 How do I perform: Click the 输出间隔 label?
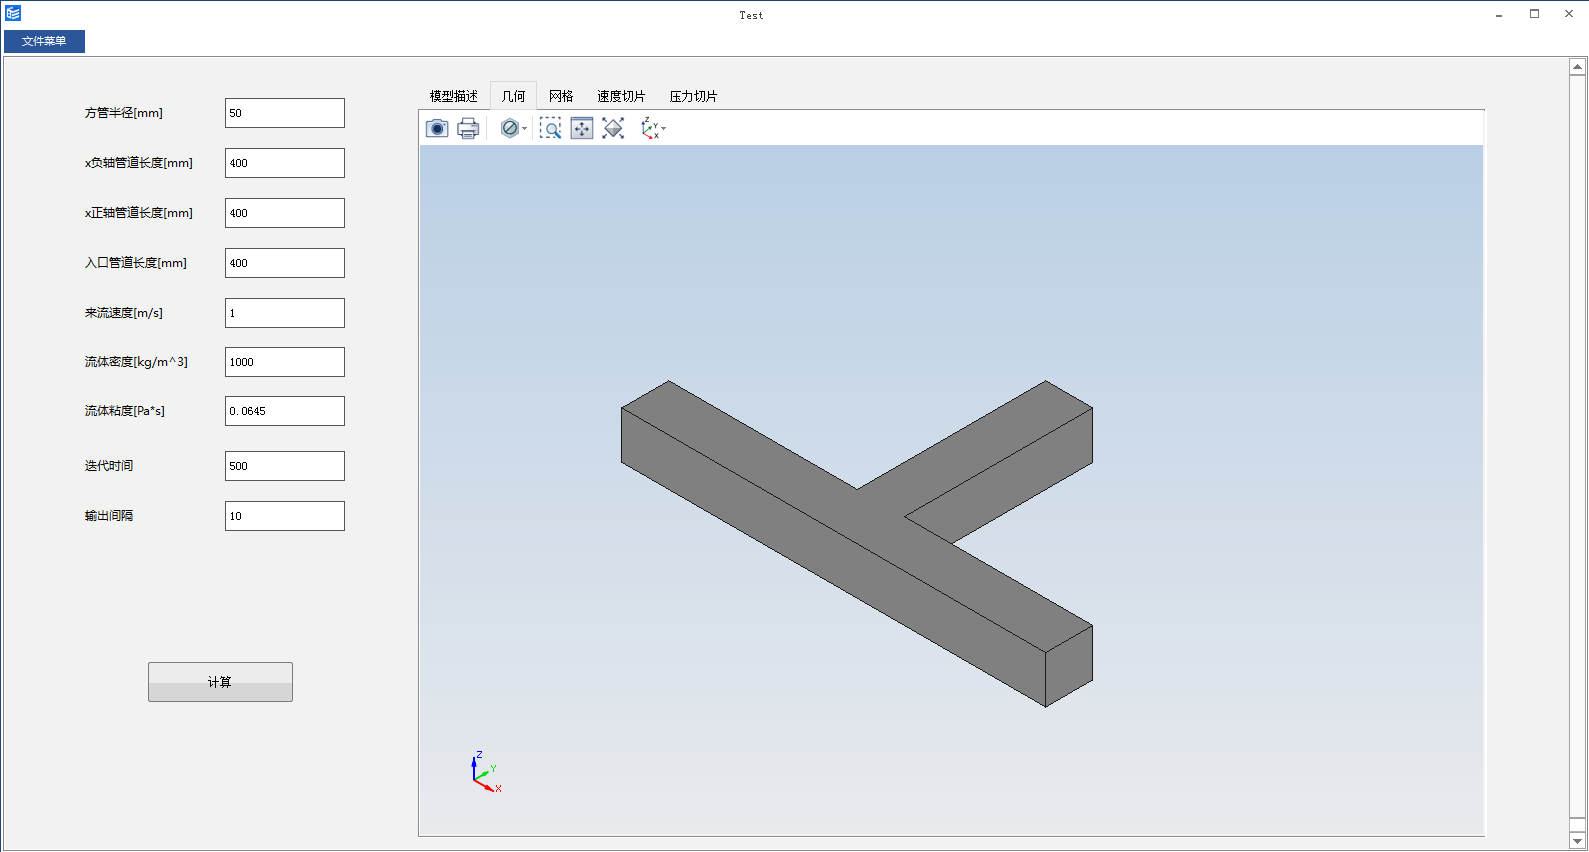click(109, 516)
